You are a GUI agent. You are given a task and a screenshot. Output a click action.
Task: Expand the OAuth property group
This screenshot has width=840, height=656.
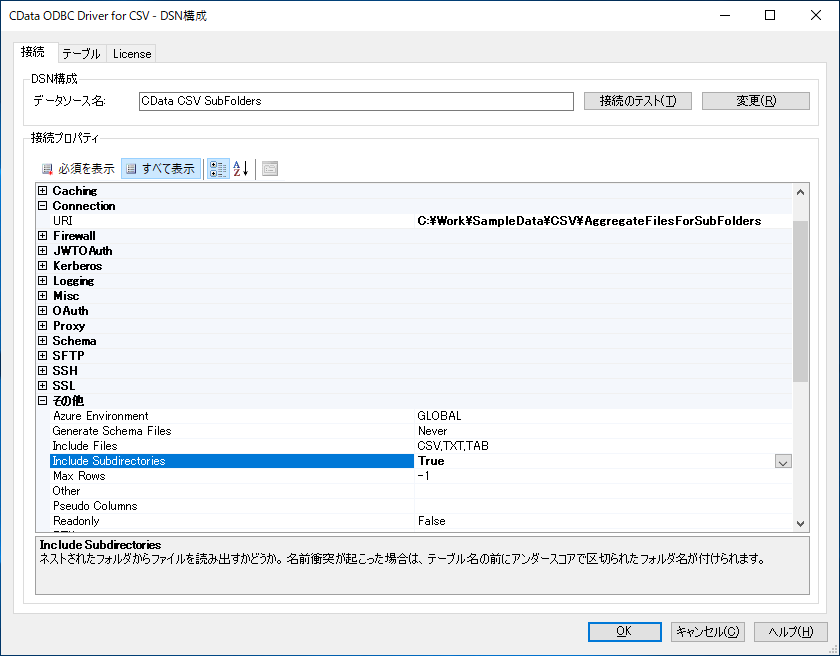pyautogui.click(x=43, y=311)
